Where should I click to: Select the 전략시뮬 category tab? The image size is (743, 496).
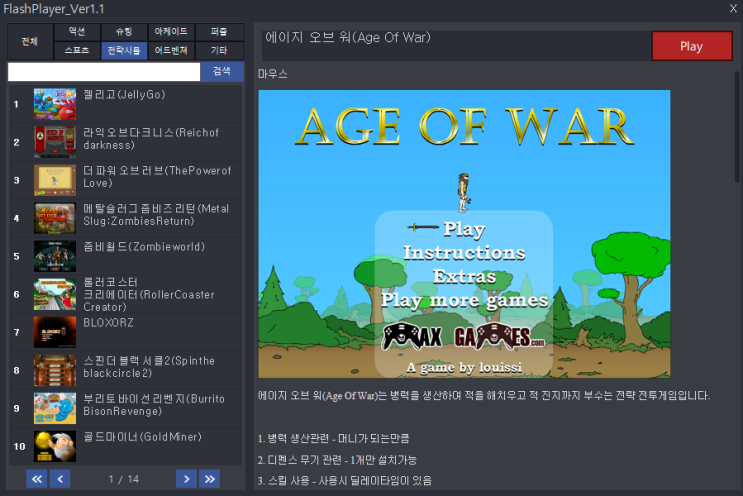[x=124, y=50]
